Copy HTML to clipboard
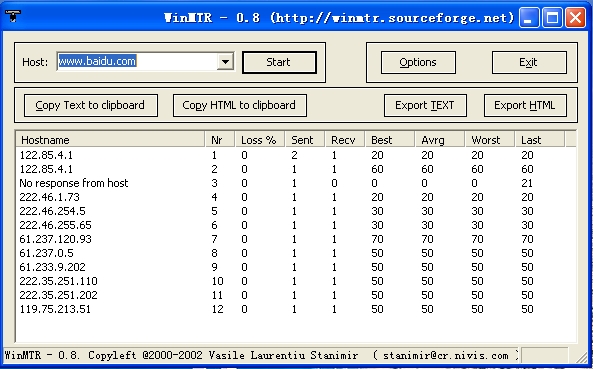The image size is (593, 369). [x=239, y=105]
